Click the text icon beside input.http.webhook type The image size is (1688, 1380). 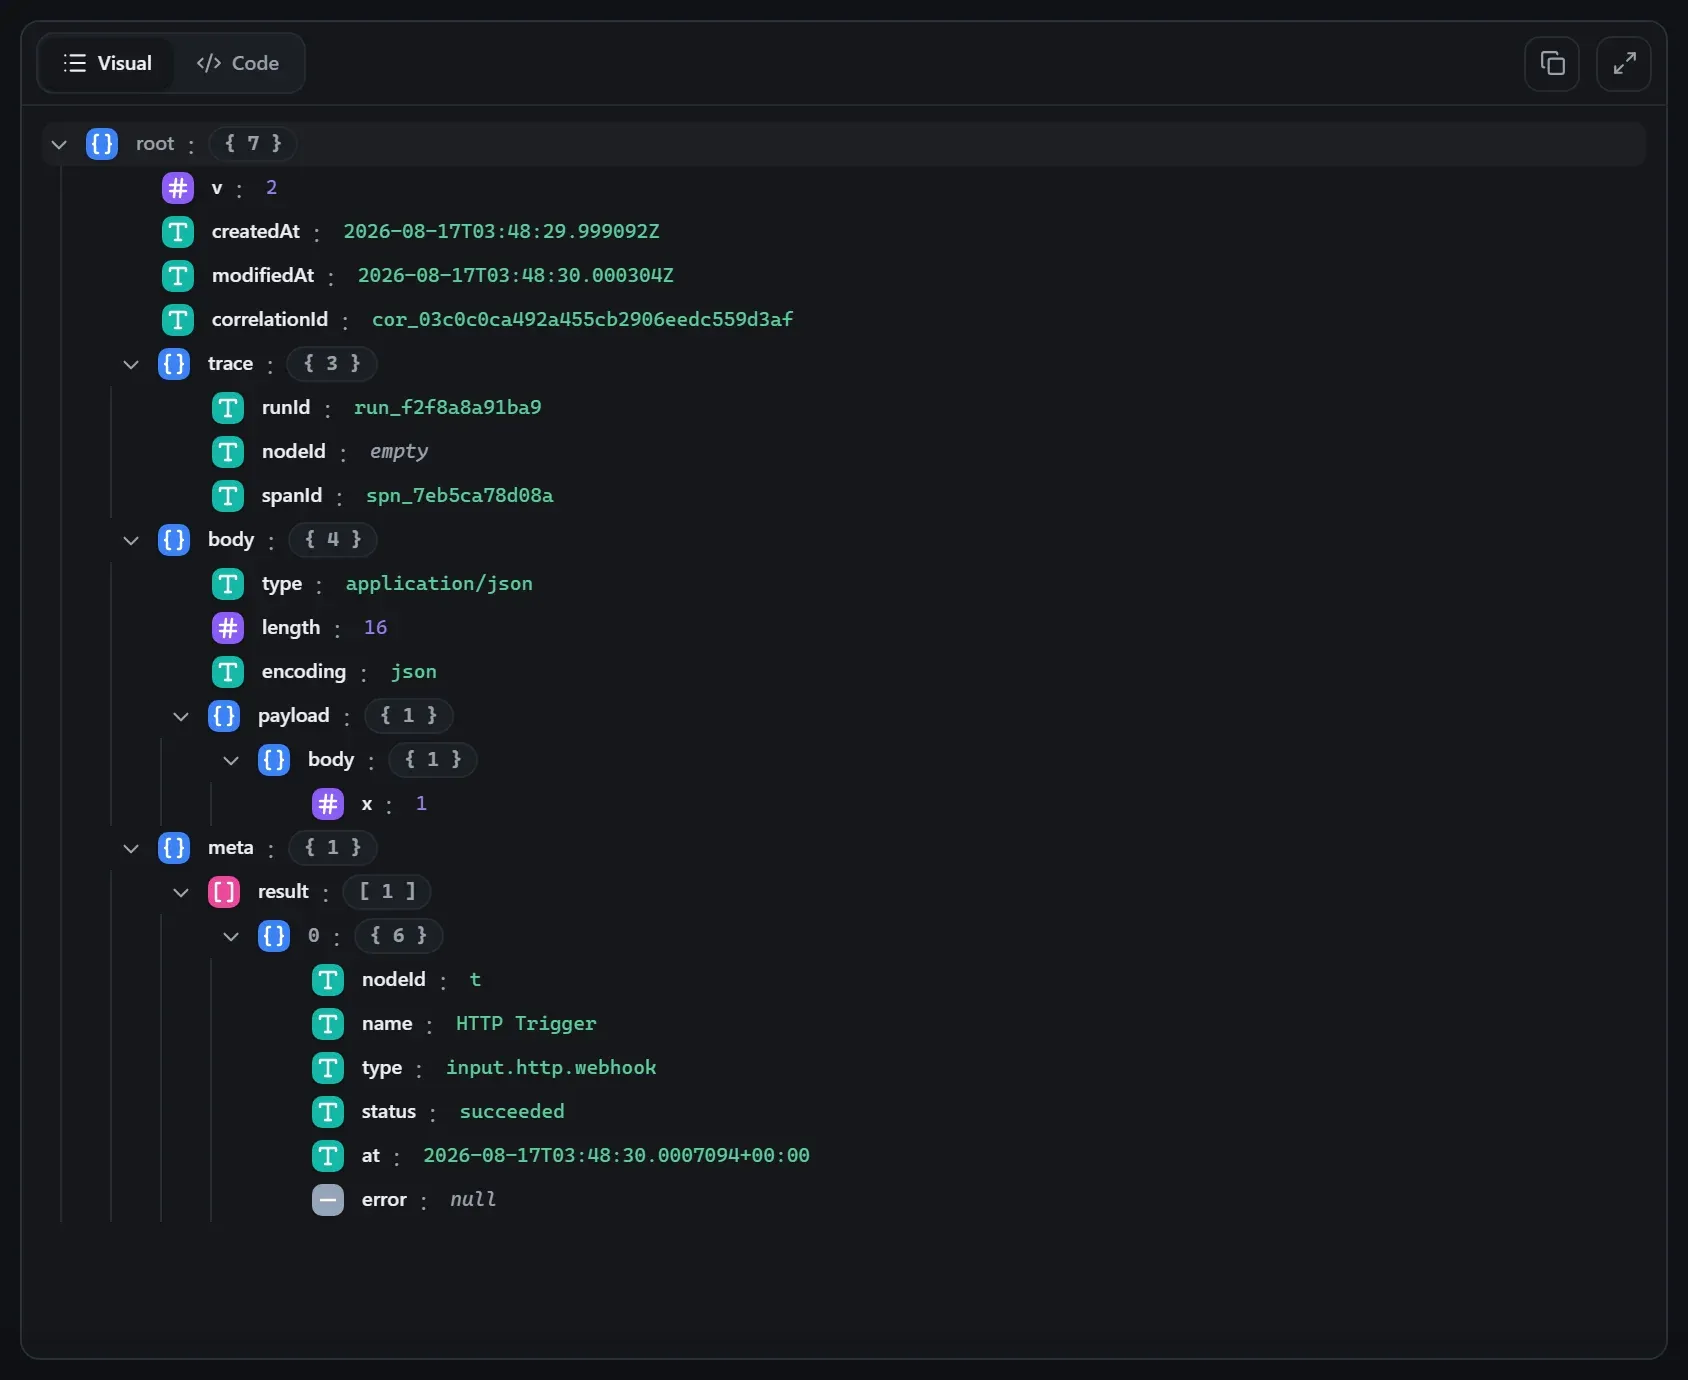(x=328, y=1068)
